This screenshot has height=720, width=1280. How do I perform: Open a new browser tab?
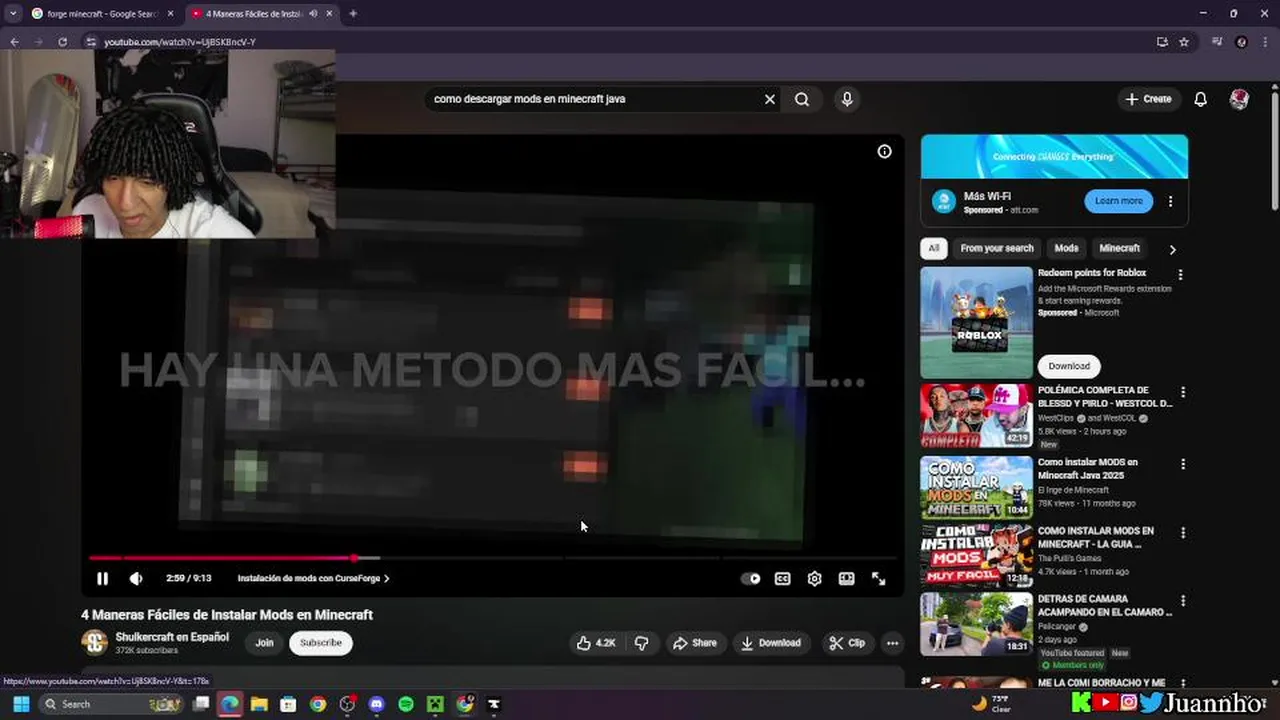pos(353,14)
